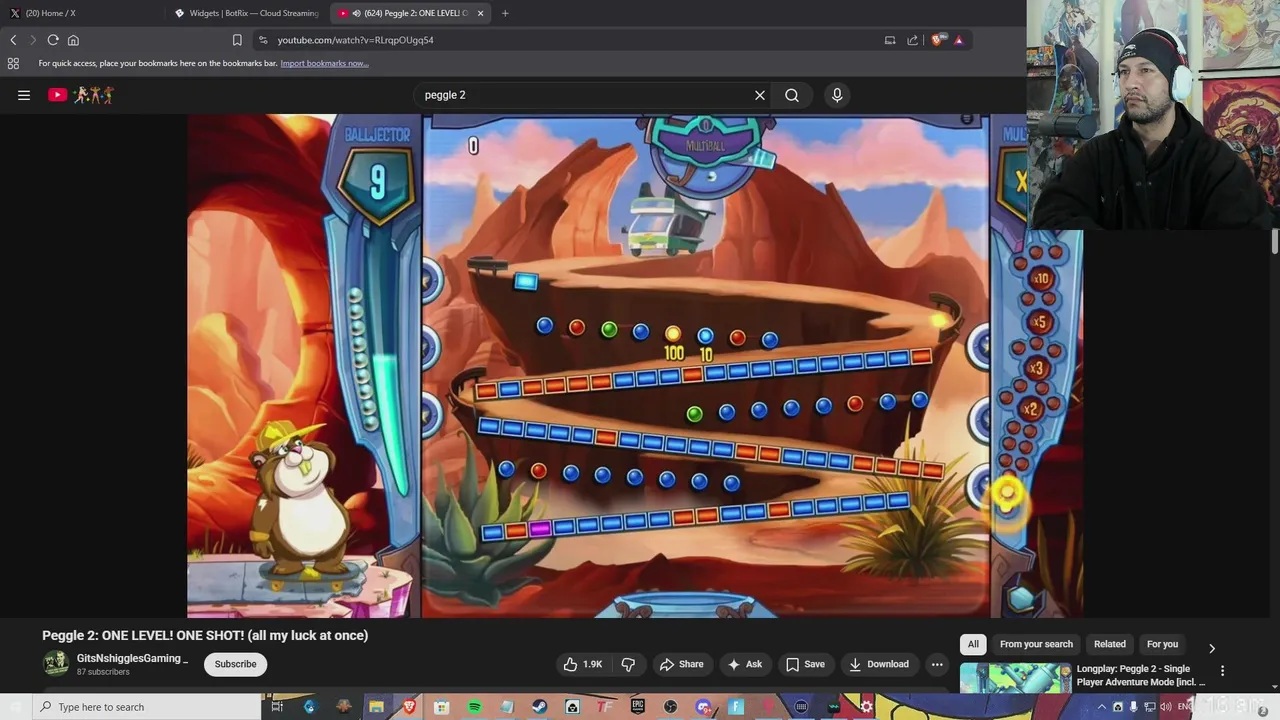This screenshot has width=1280, height=720.
Task: Open Settings gear from the taskbar
Action: 867,707
